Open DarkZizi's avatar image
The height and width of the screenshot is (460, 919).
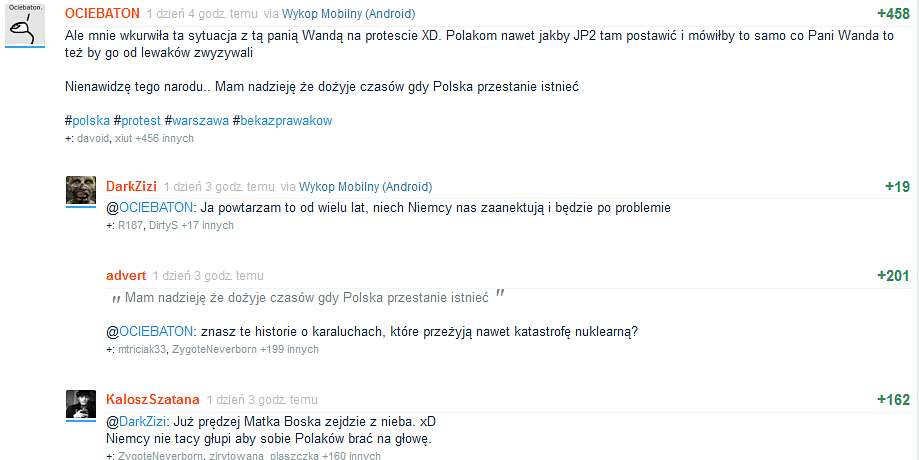coord(81,190)
